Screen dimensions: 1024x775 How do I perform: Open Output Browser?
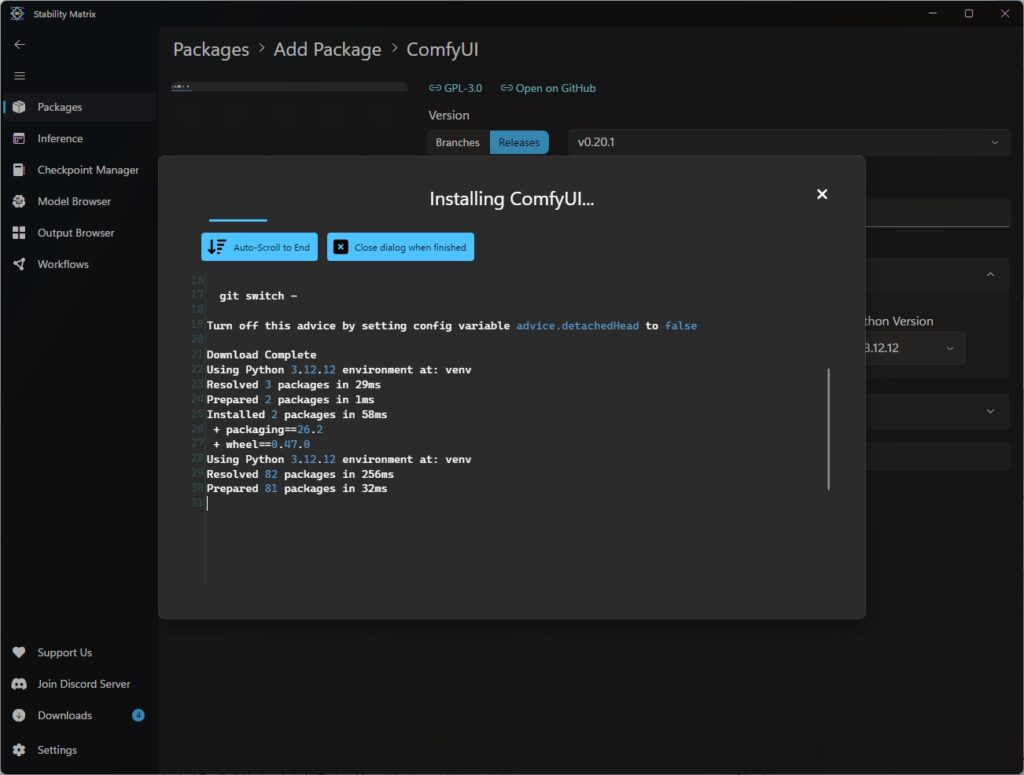pos(79,232)
